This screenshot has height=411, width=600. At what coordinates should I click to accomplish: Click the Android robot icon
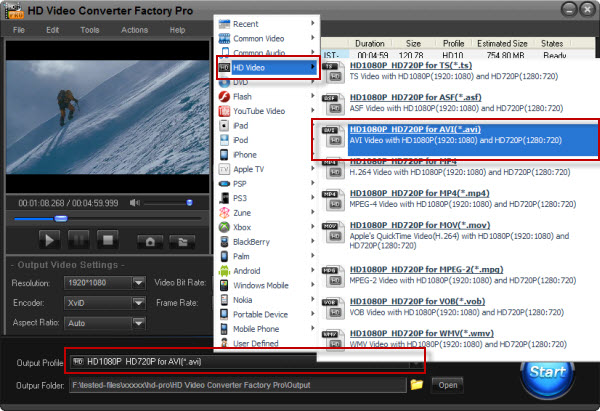click(224, 271)
